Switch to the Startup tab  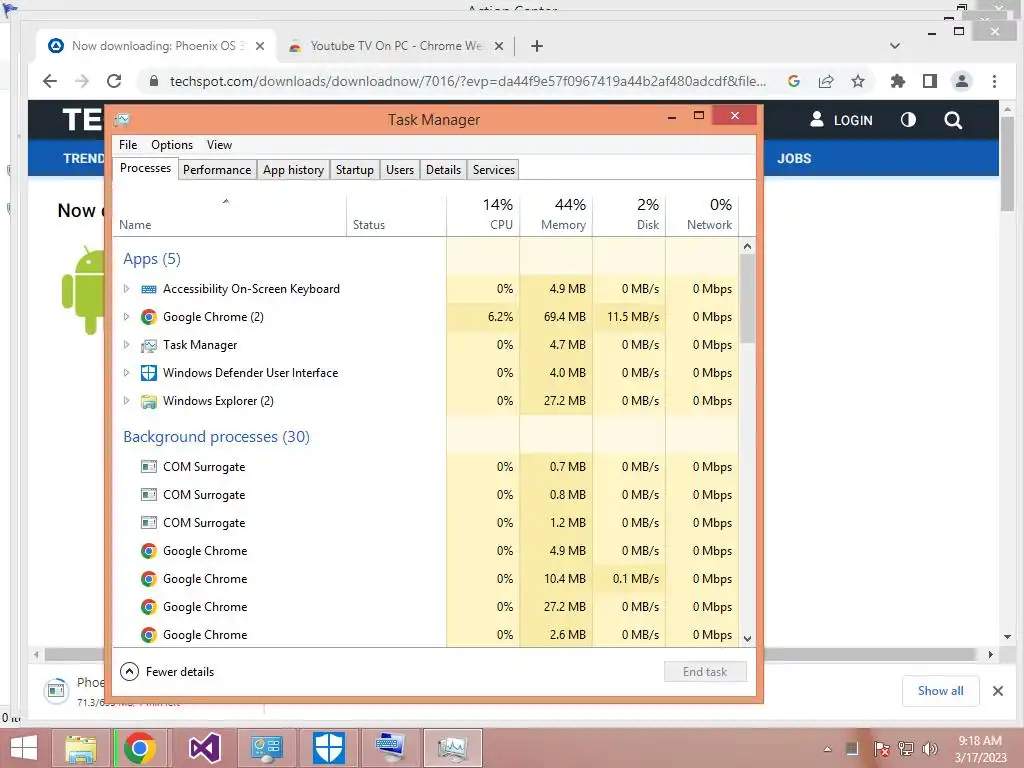click(355, 170)
